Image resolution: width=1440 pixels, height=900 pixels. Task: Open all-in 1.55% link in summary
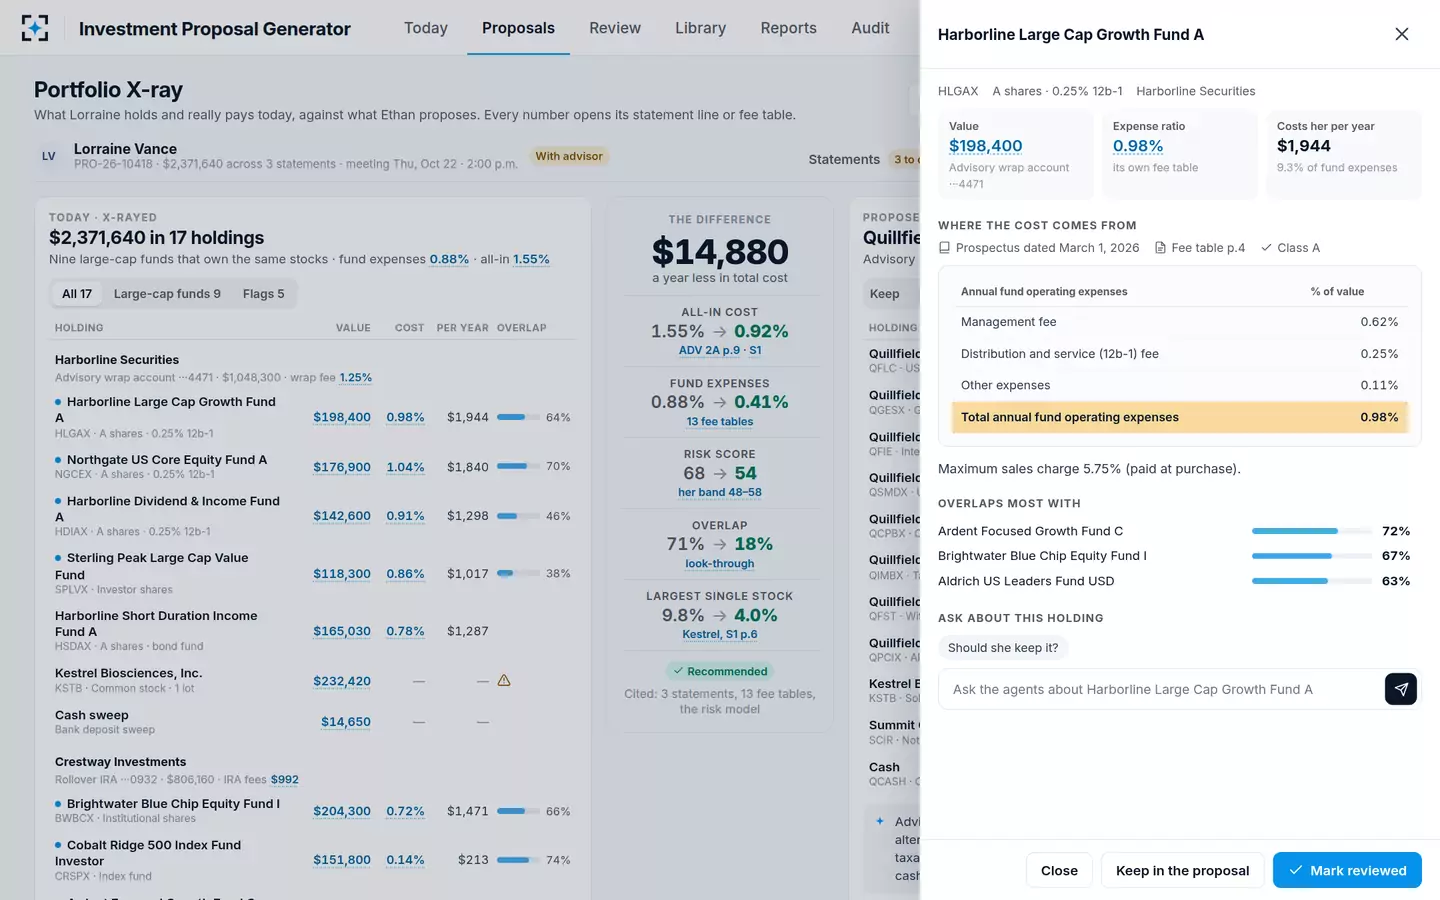click(x=531, y=260)
